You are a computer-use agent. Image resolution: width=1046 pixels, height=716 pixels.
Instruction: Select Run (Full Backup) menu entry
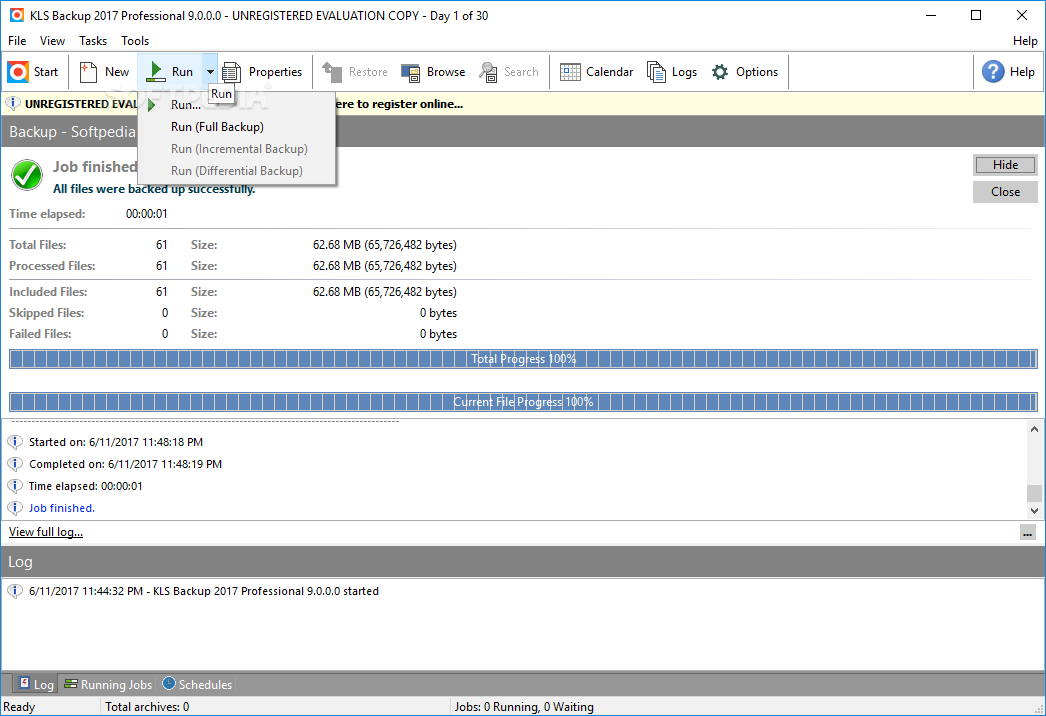click(236, 127)
